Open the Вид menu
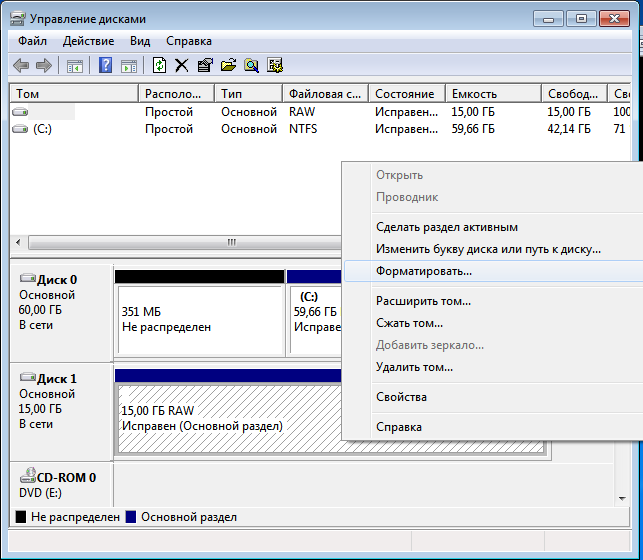Screen dimensions: 643x560 pyautogui.click(x=140, y=41)
